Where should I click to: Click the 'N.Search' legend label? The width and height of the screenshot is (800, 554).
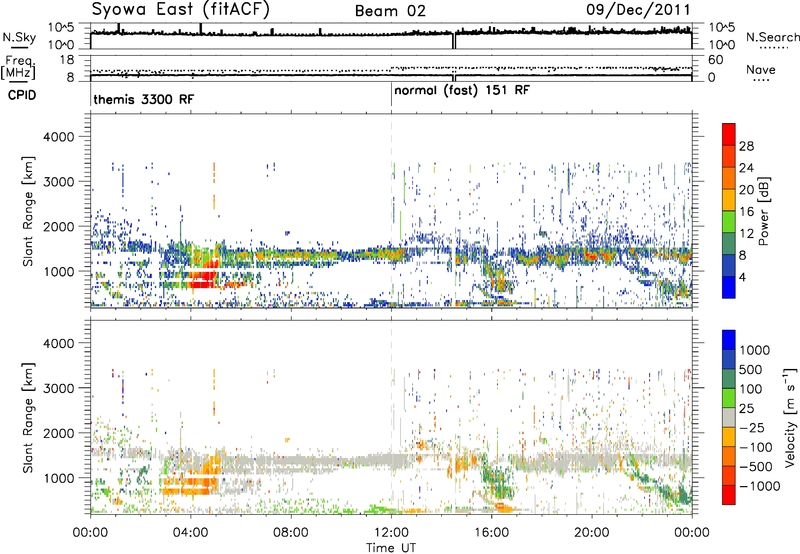(x=772, y=37)
